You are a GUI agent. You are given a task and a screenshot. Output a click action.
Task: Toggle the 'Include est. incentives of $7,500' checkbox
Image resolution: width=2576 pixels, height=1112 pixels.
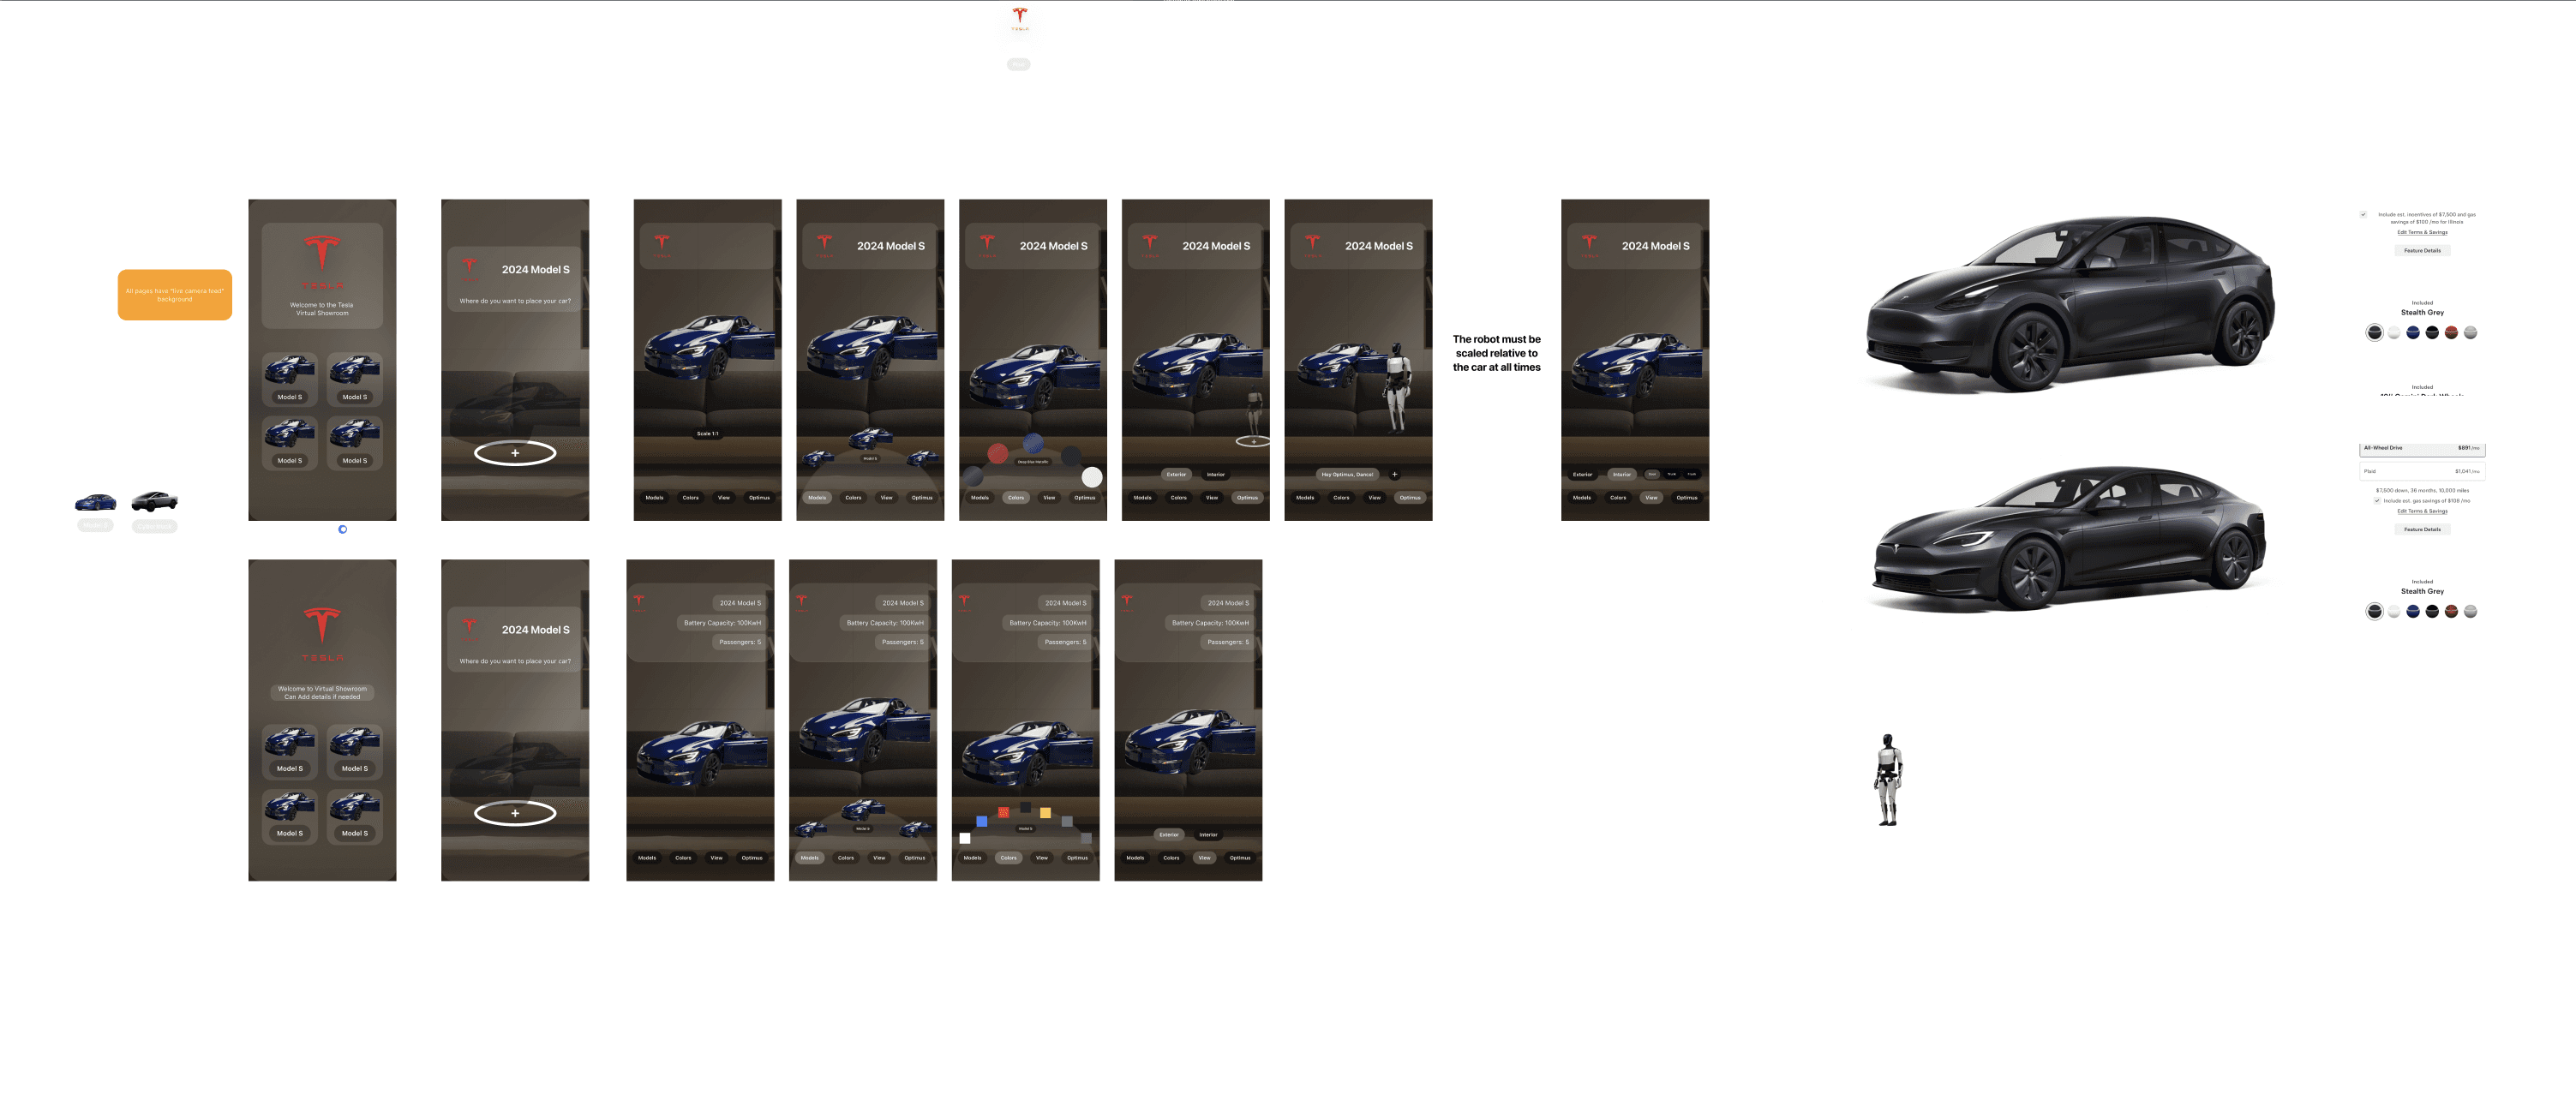point(2363,214)
